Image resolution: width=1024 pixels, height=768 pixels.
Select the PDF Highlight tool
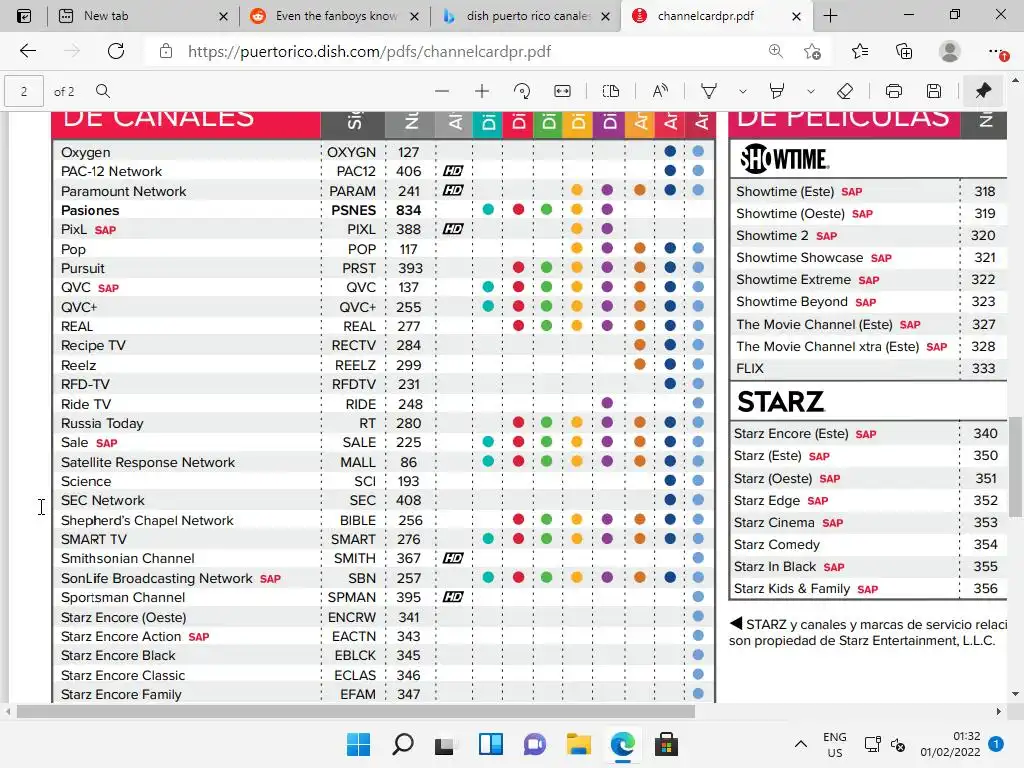776,91
